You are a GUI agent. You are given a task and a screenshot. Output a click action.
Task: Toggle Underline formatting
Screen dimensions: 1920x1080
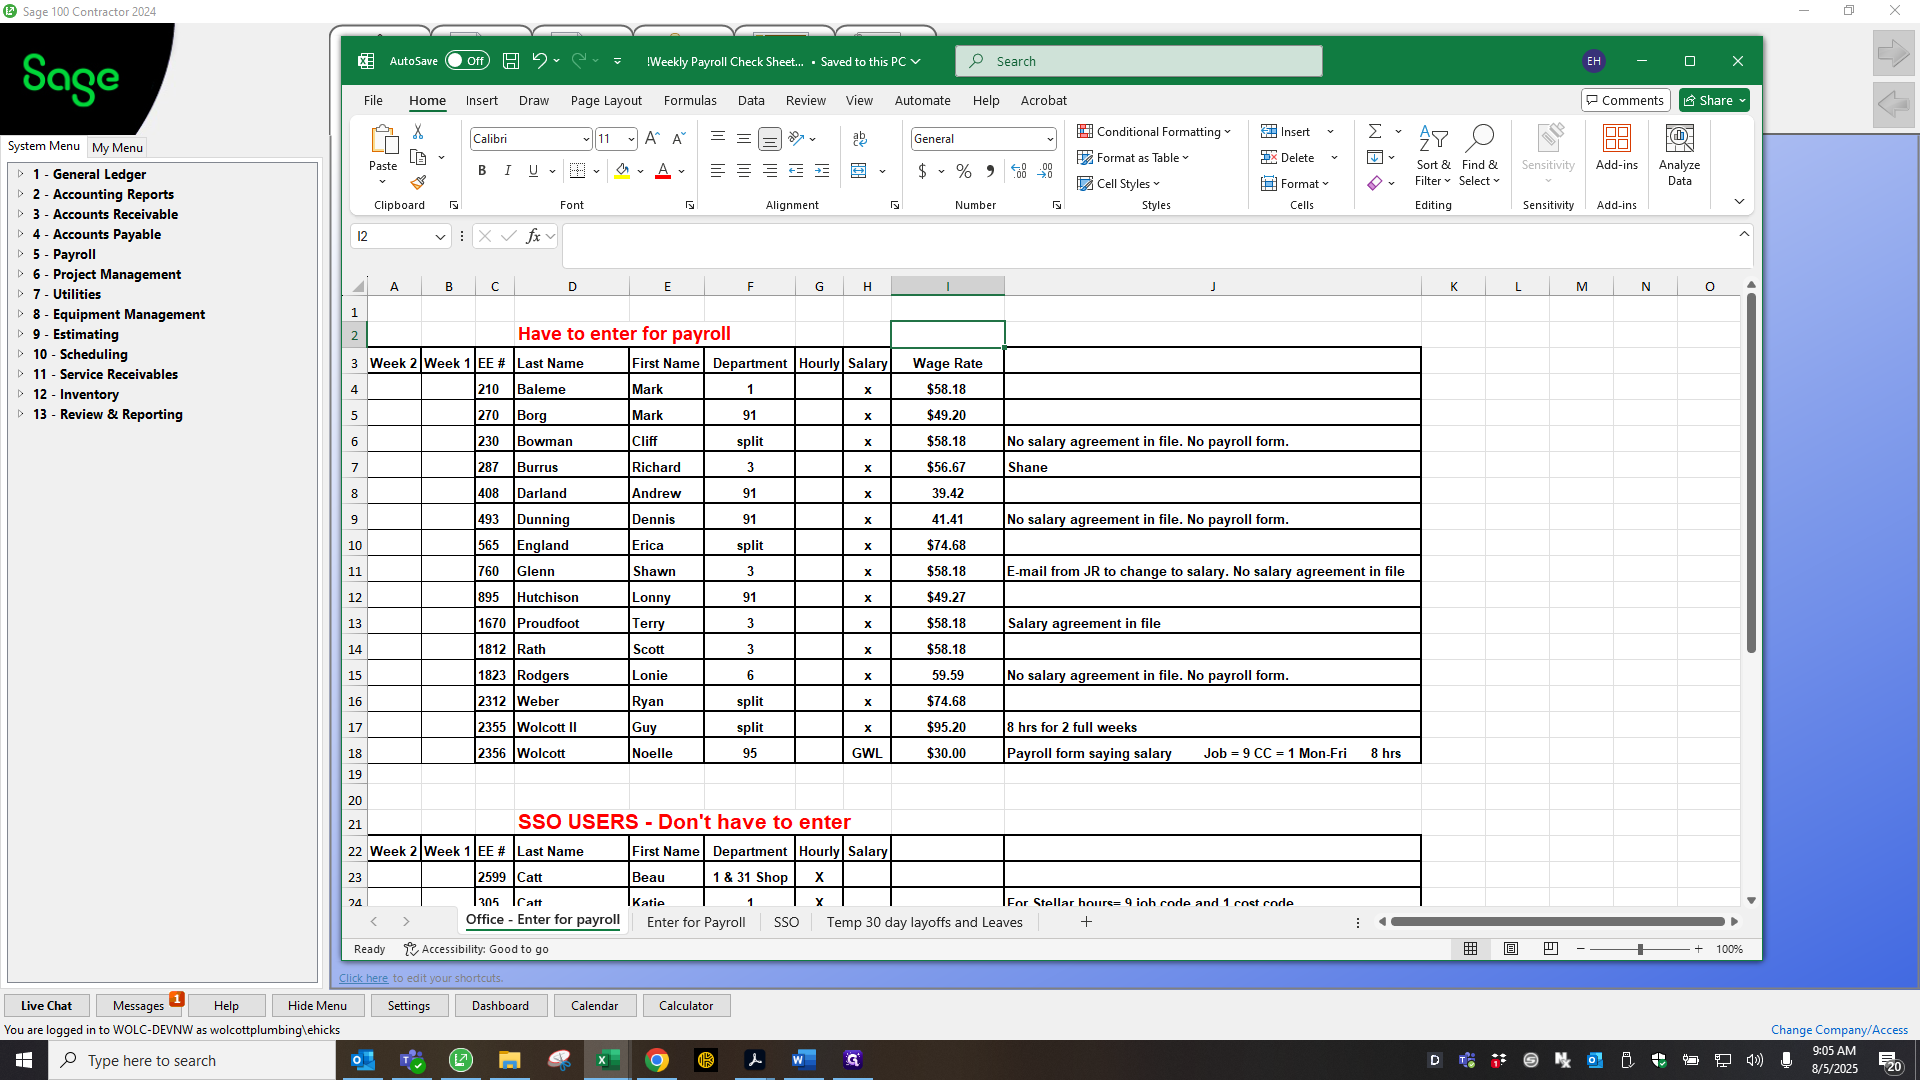tap(533, 171)
